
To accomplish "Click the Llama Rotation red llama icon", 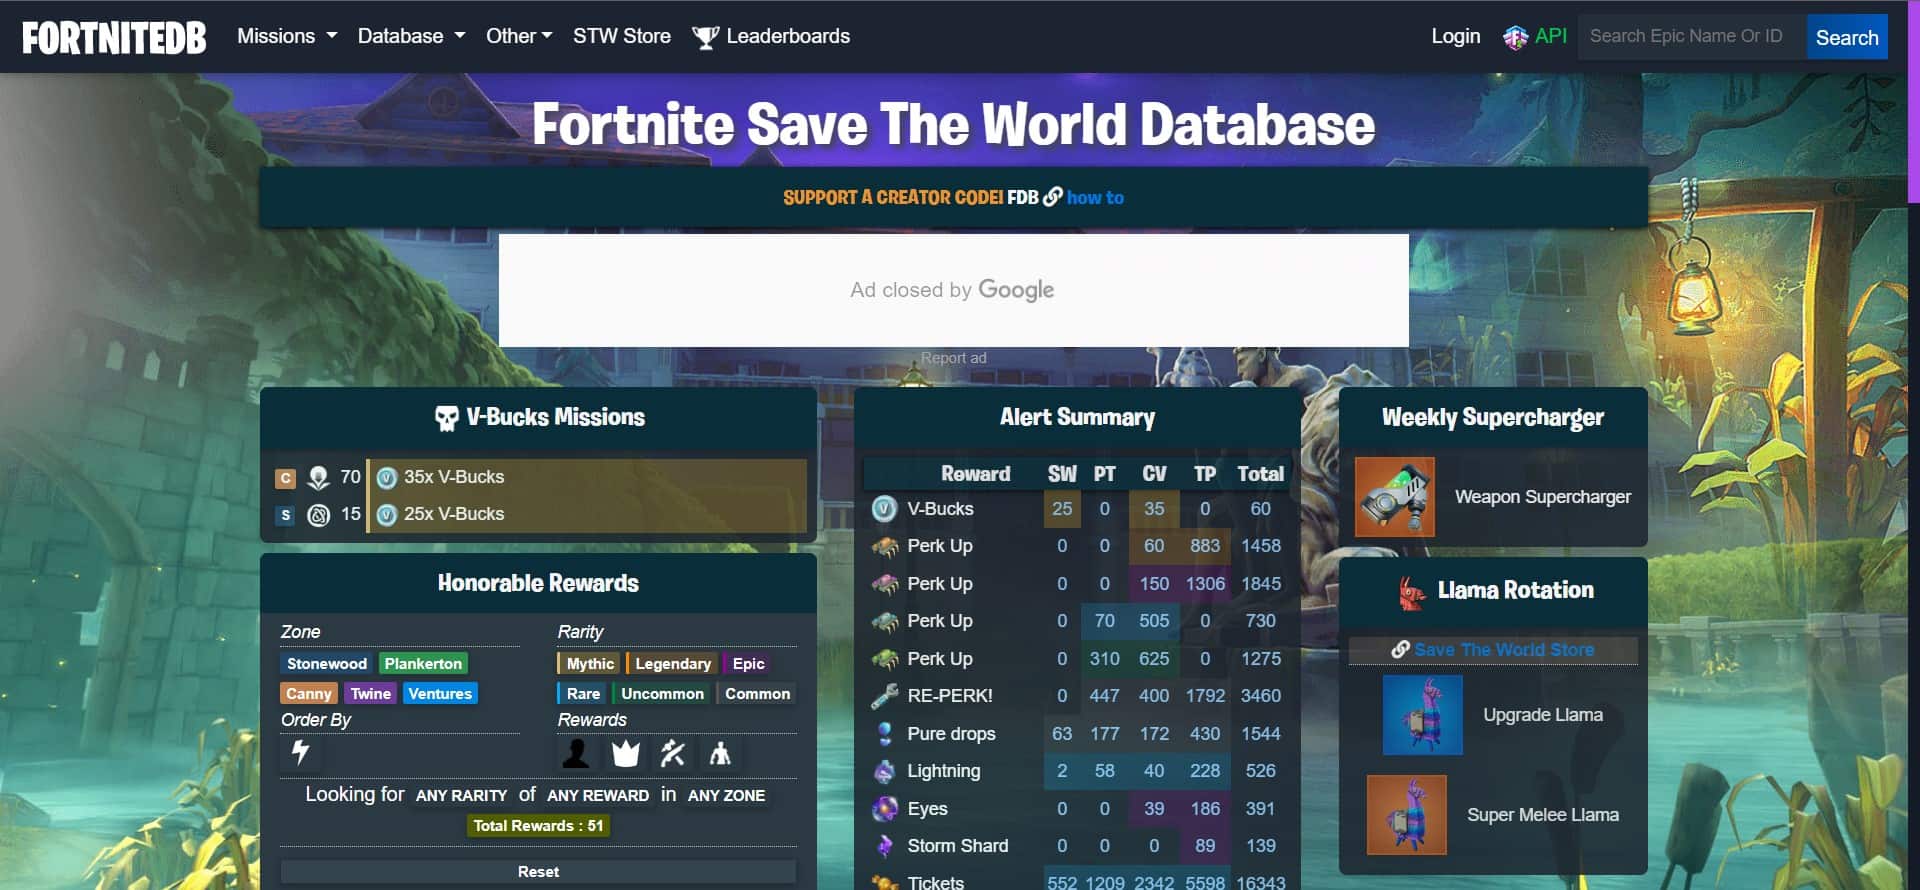I will pyautogui.click(x=1412, y=592).
